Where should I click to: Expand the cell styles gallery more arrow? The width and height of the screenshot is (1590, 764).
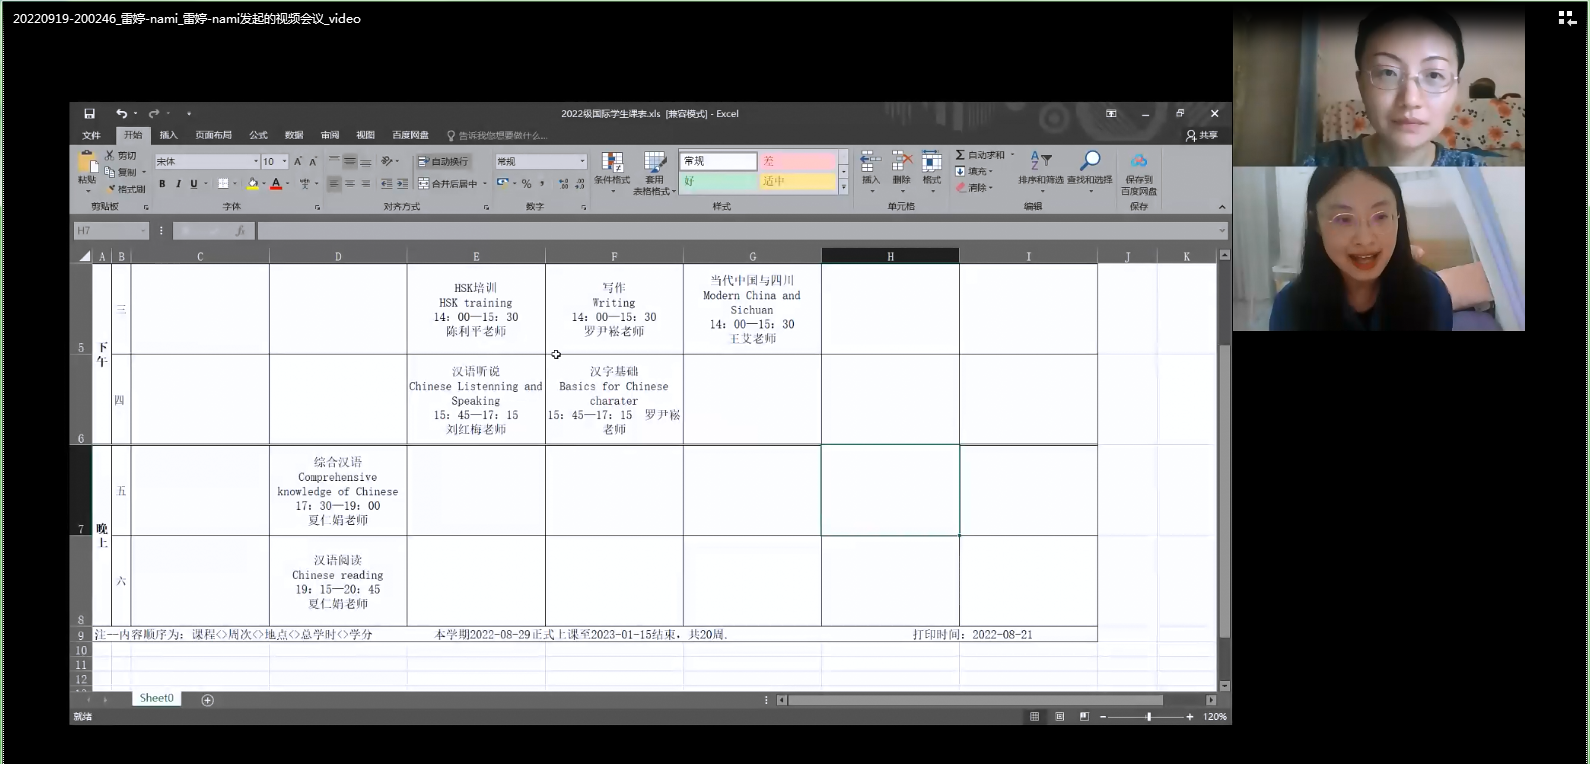843,187
